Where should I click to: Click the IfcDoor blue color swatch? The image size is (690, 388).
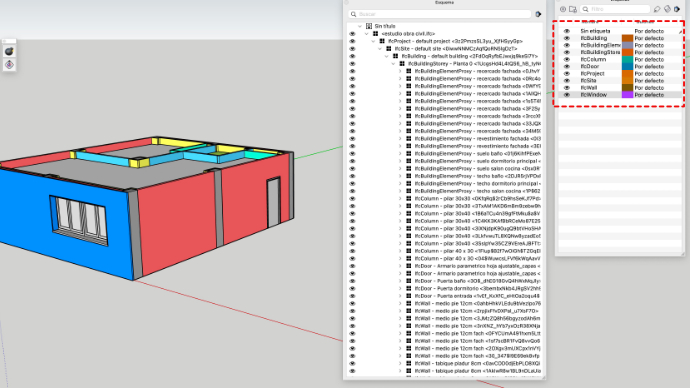[627, 66]
